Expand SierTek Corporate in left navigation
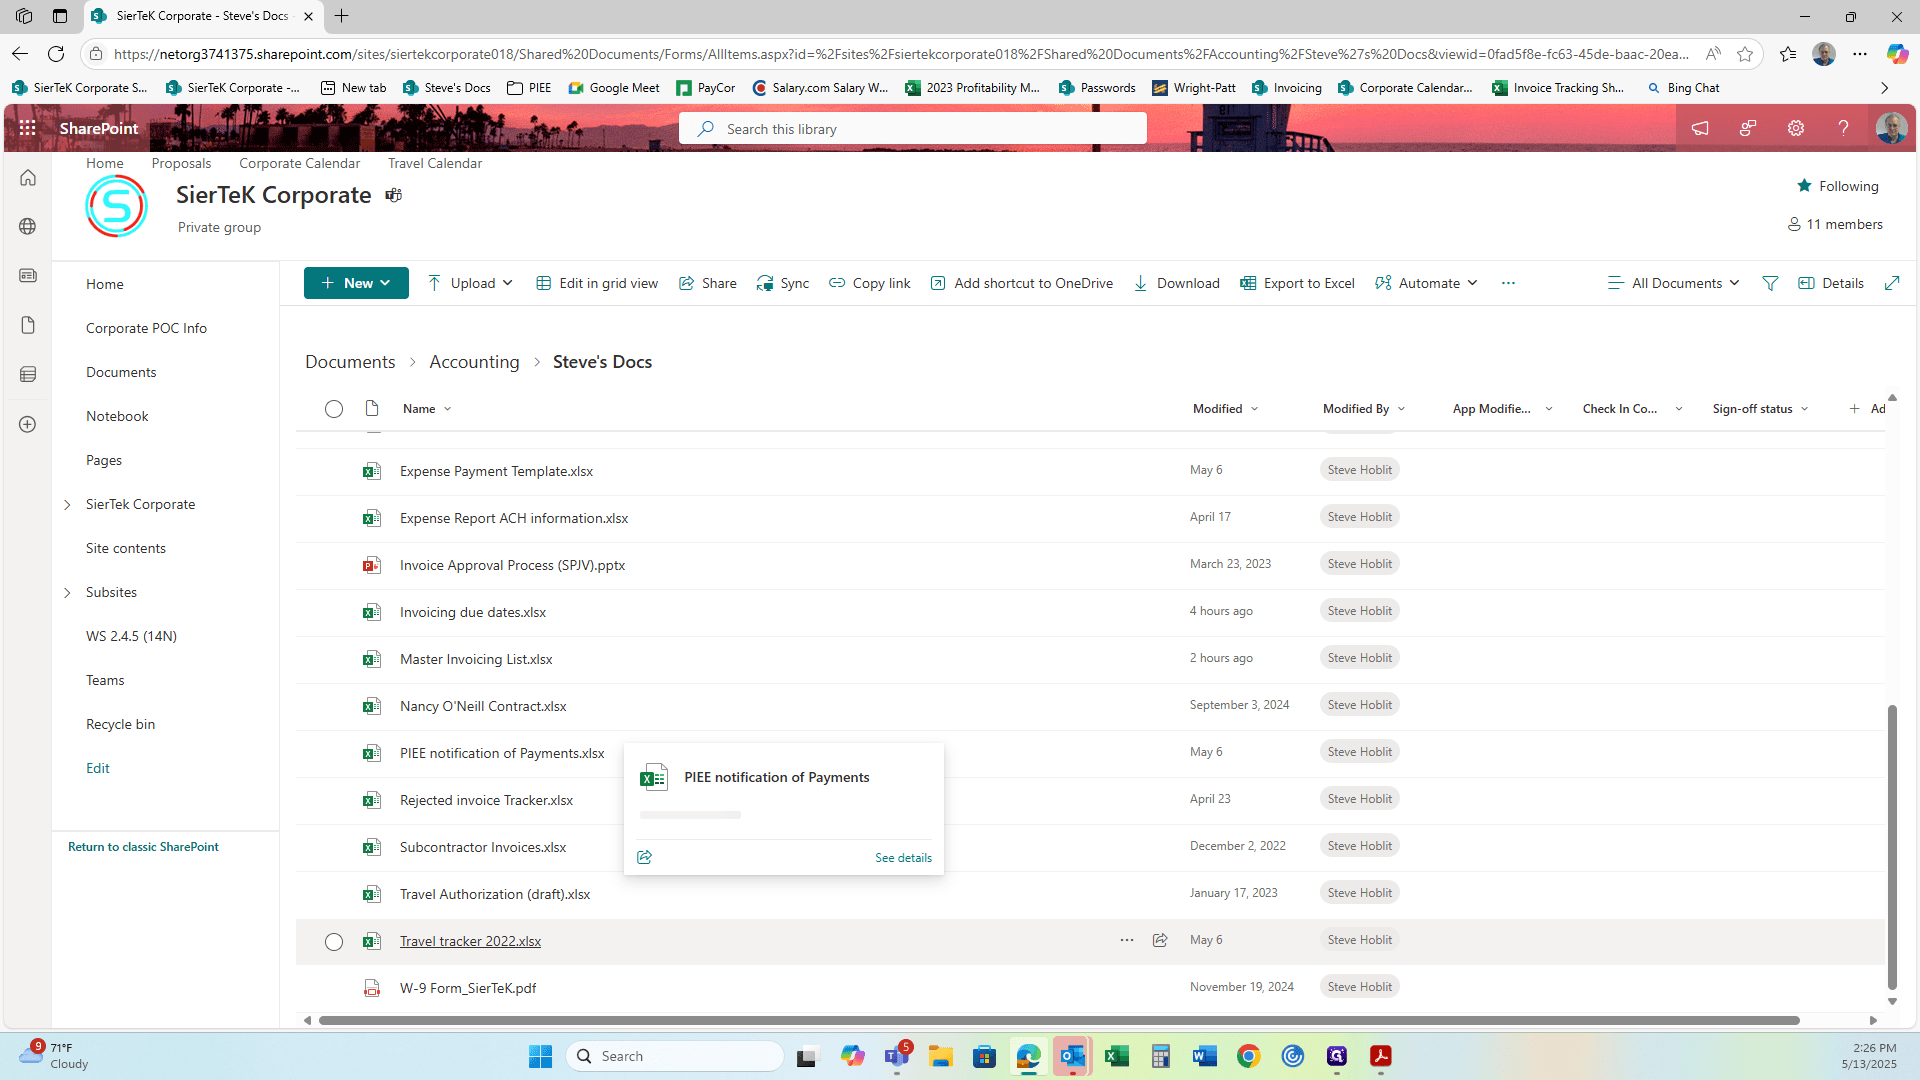1920x1080 pixels. click(x=67, y=505)
